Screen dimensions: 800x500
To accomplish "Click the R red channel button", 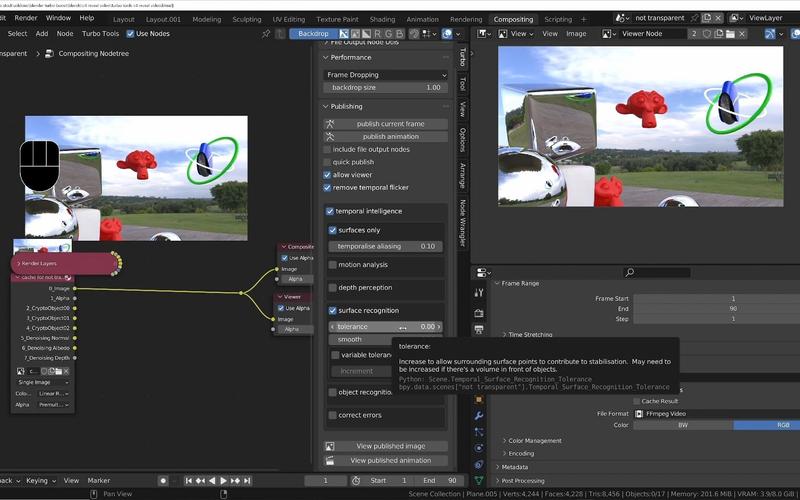I will pyautogui.click(x=378, y=34).
